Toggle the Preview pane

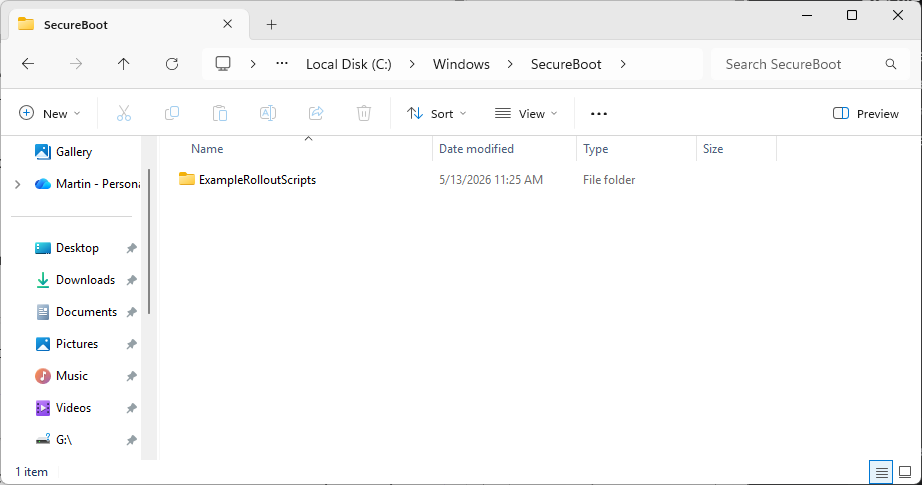click(x=866, y=113)
